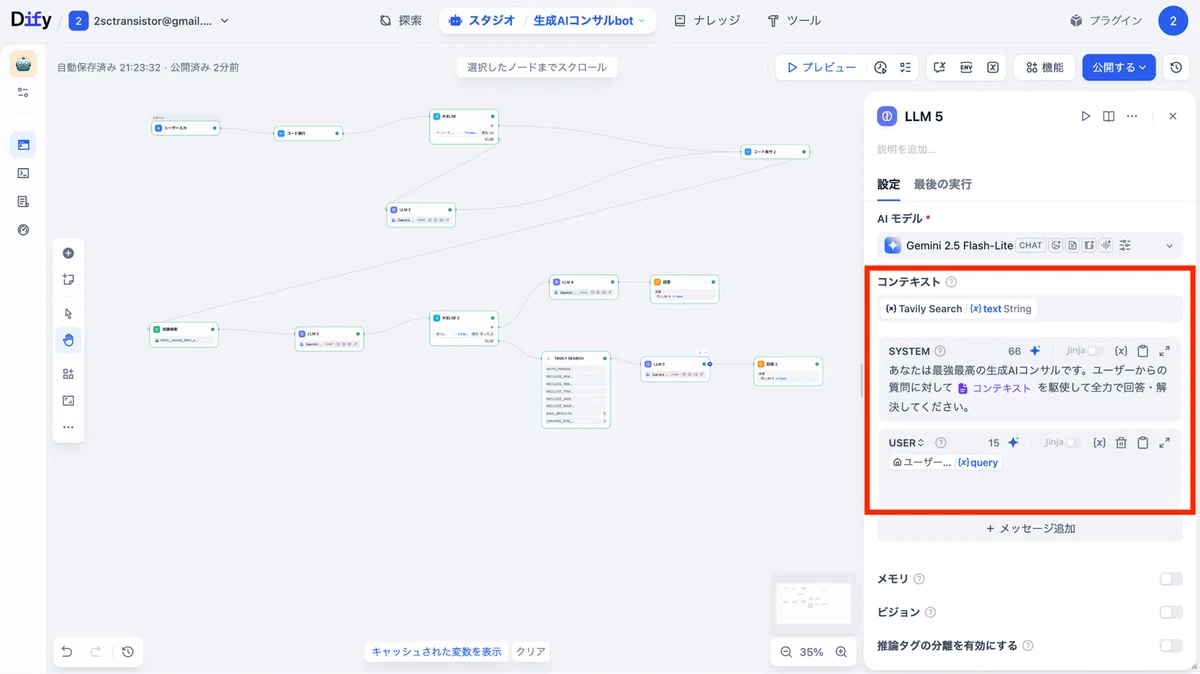Enable the ビジョン vision switch
This screenshot has width=1200, height=674.
tap(1170, 612)
